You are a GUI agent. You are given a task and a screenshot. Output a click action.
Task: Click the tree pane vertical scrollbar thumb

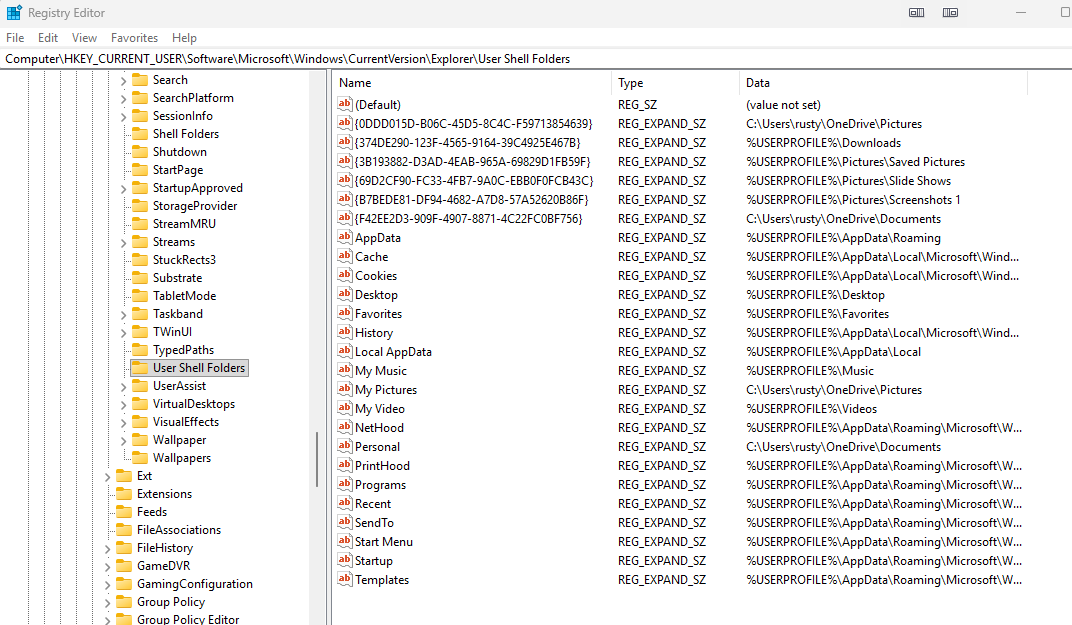(x=317, y=459)
